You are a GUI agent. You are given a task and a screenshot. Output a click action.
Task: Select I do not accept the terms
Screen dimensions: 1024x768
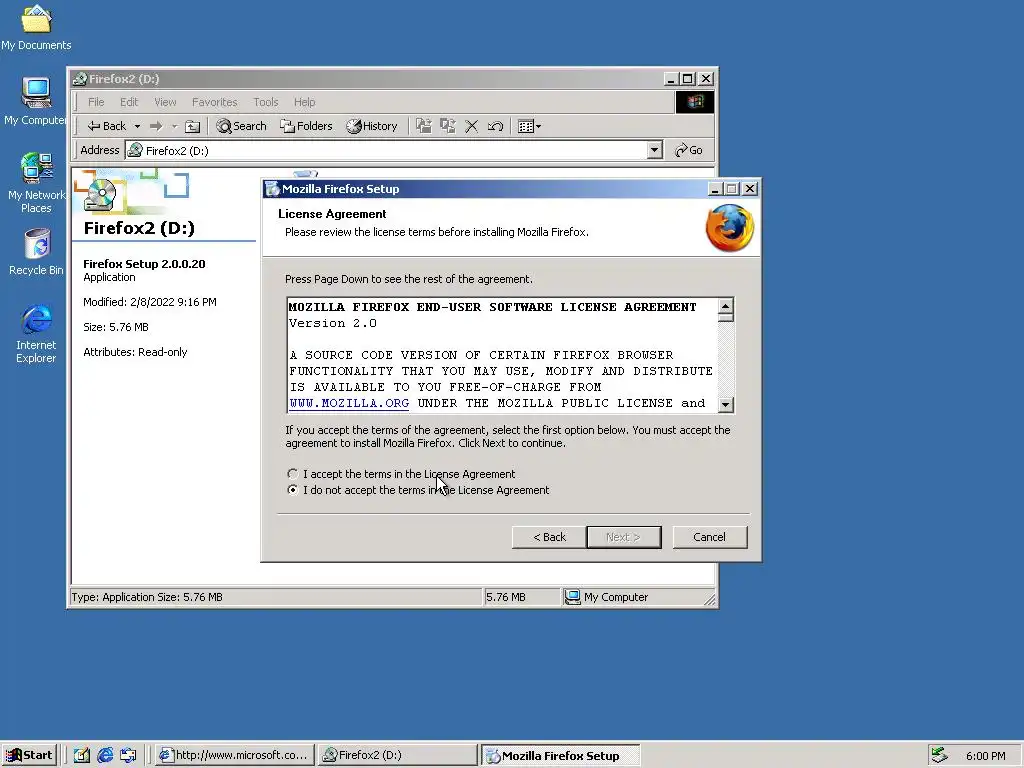(293, 490)
